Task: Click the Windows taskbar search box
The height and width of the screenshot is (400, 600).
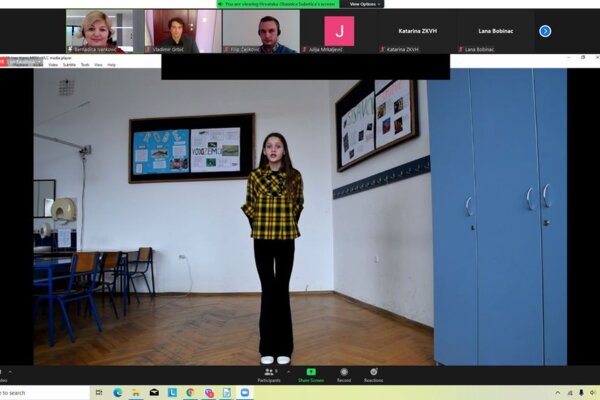Action: (30, 393)
